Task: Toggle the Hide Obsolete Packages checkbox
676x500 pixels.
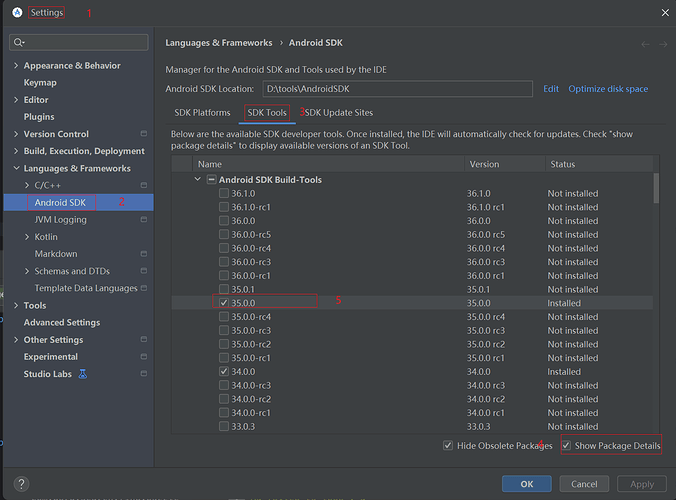Action: (448, 445)
